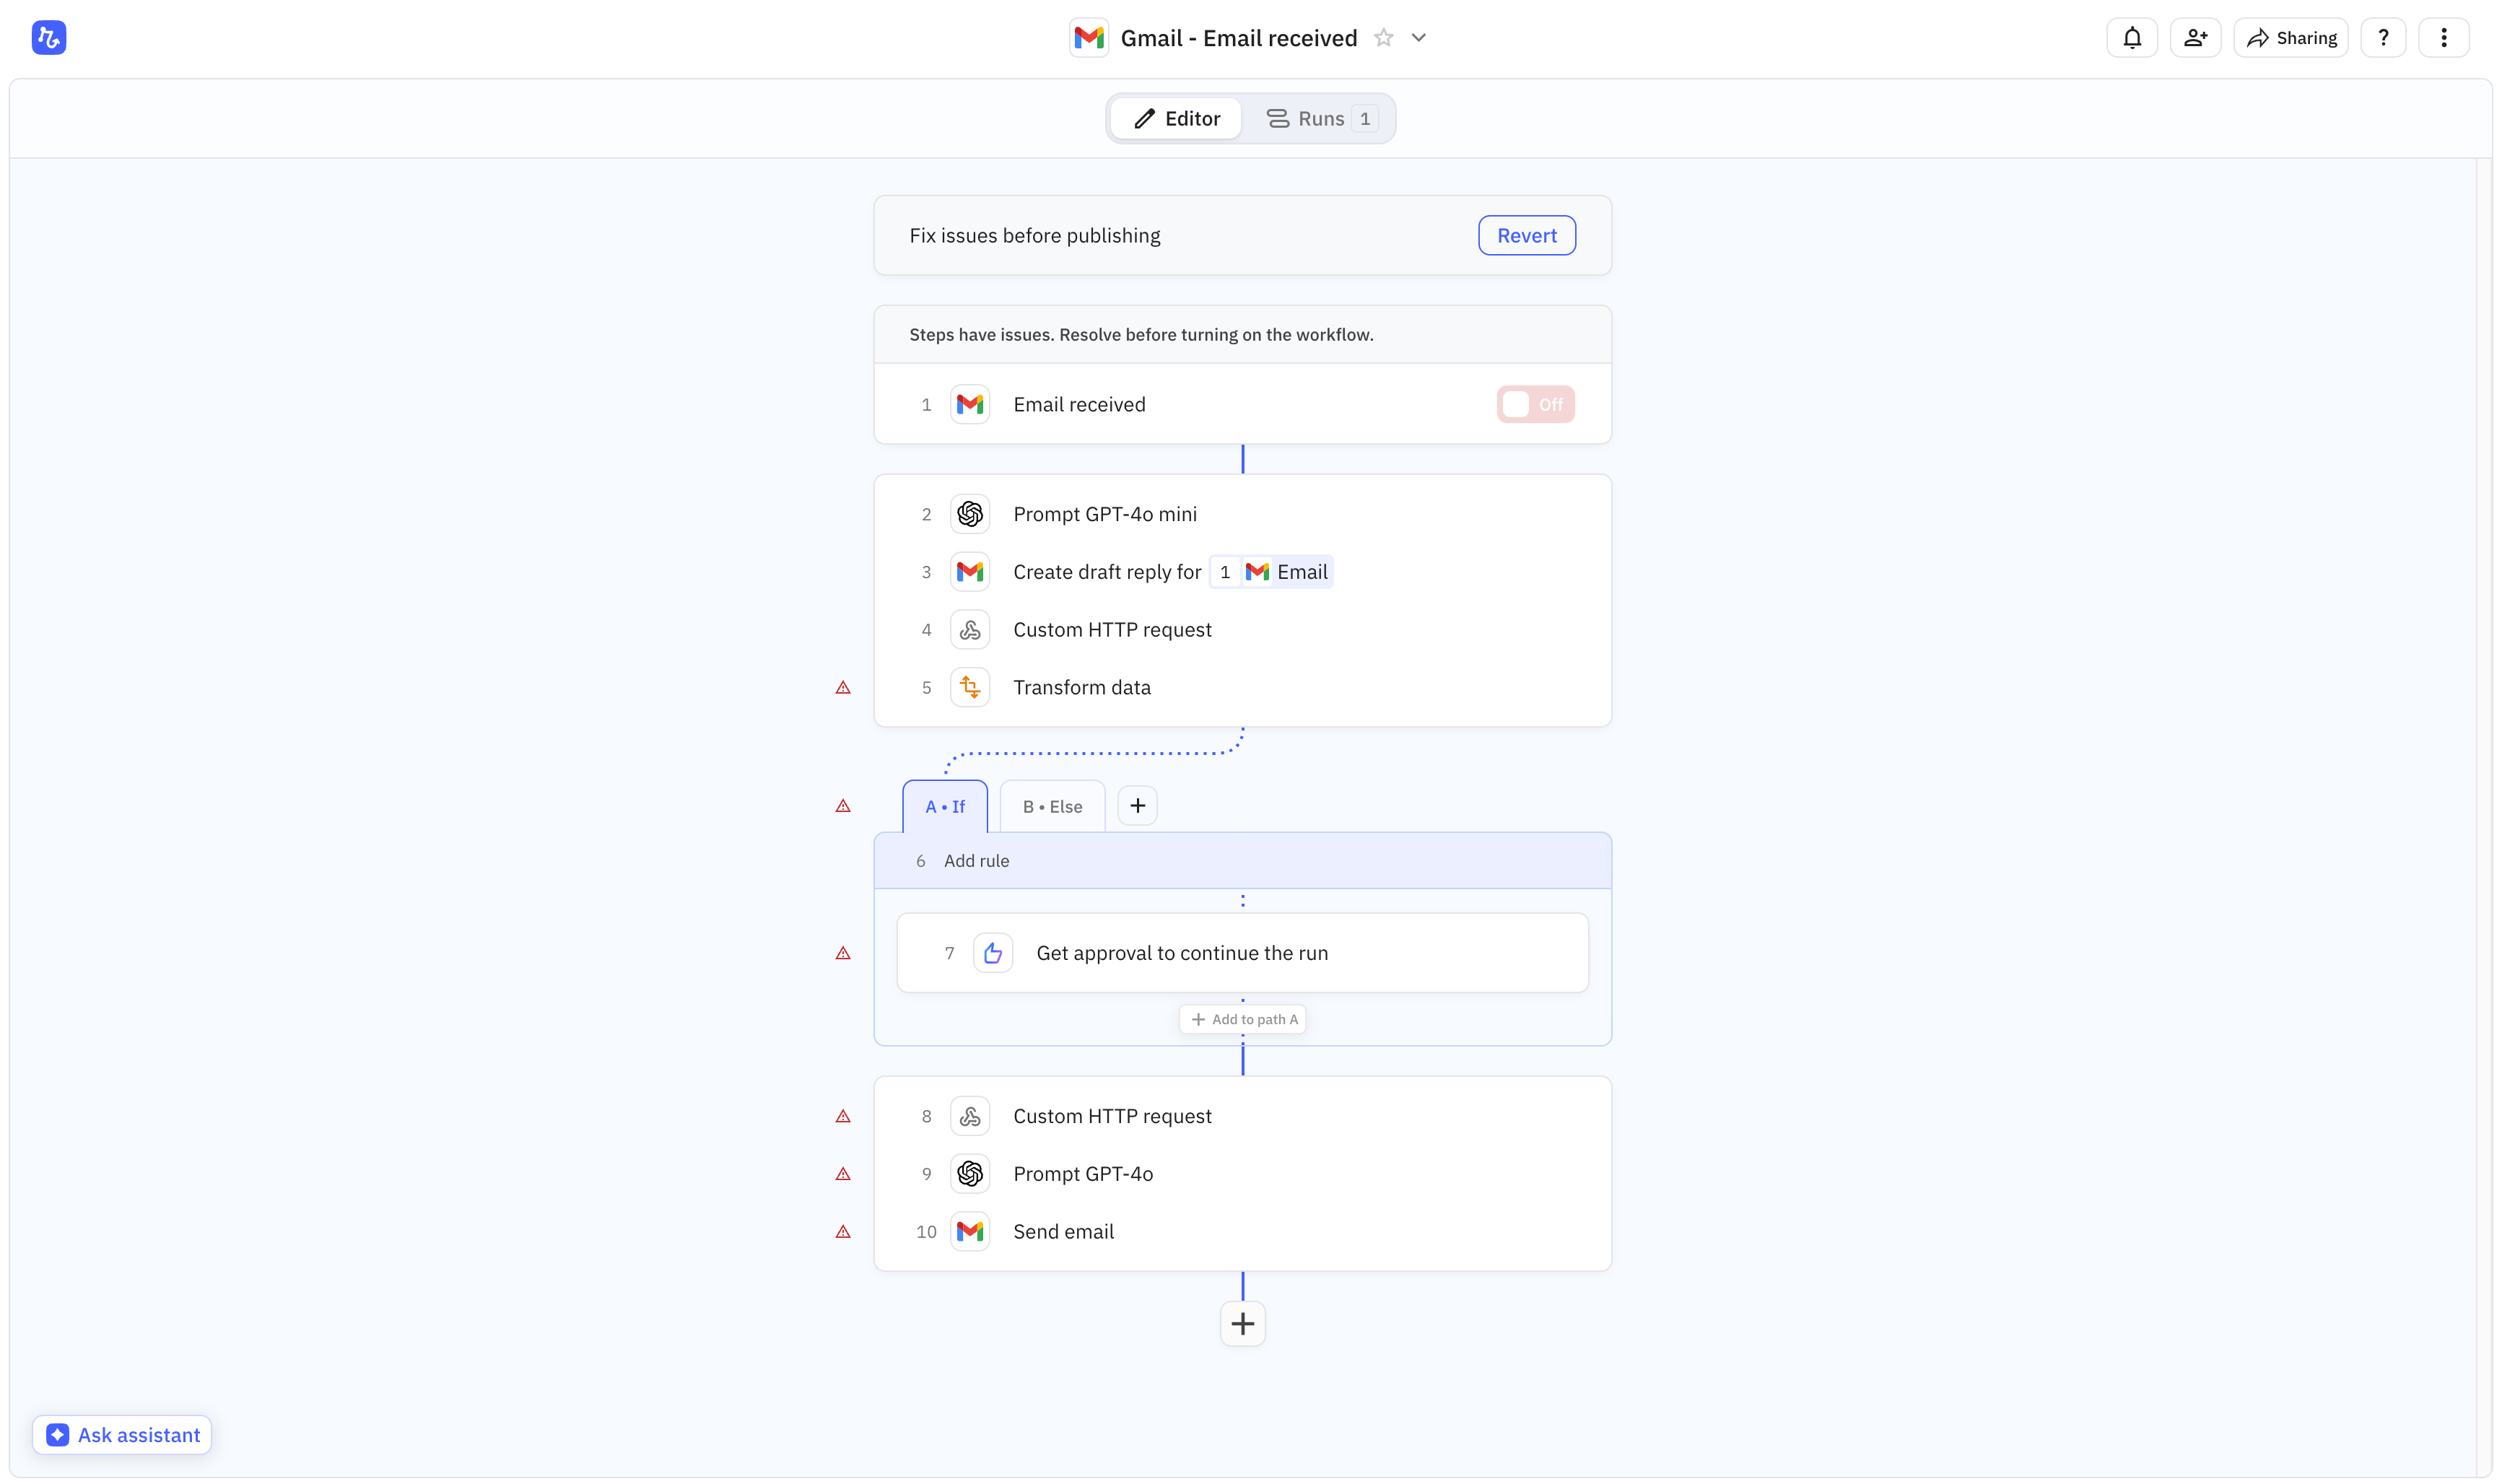Select the B • Else path tab
This screenshot has width=2502, height=1484.
tap(1052, 806)
